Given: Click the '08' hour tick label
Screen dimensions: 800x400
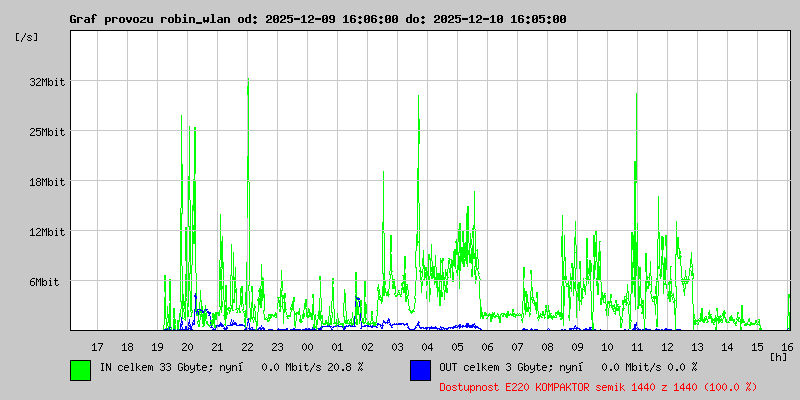Looking at the screenshot, I should coord(547,347).
